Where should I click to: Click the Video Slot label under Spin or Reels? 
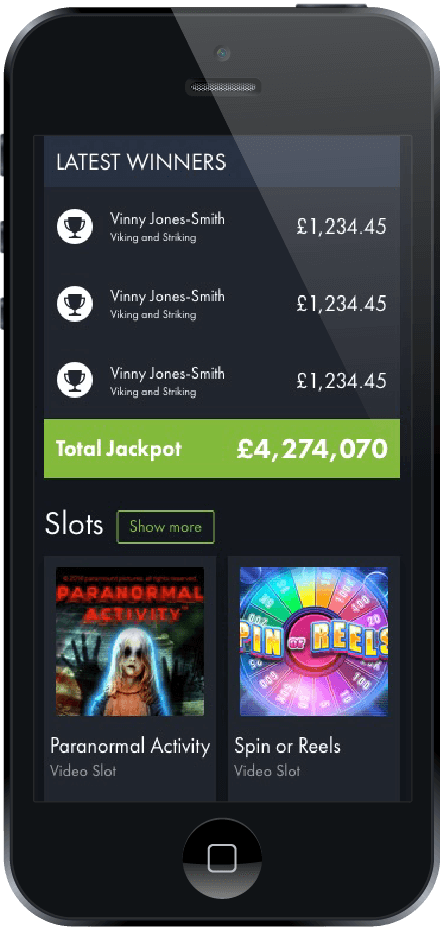[267, 771]
